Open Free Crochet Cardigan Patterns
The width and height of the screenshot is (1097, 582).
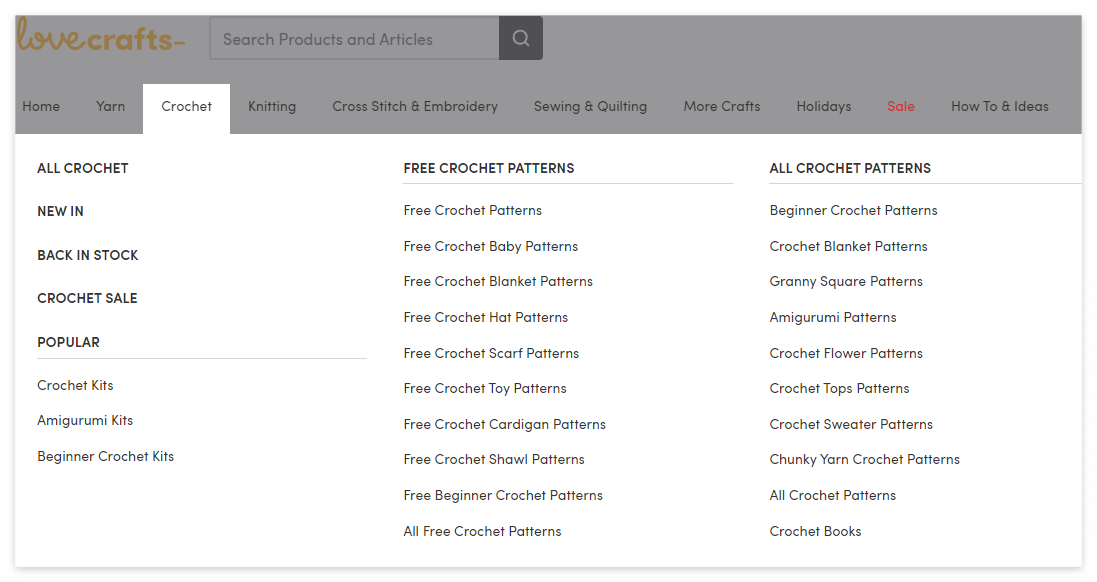(505, 424)
